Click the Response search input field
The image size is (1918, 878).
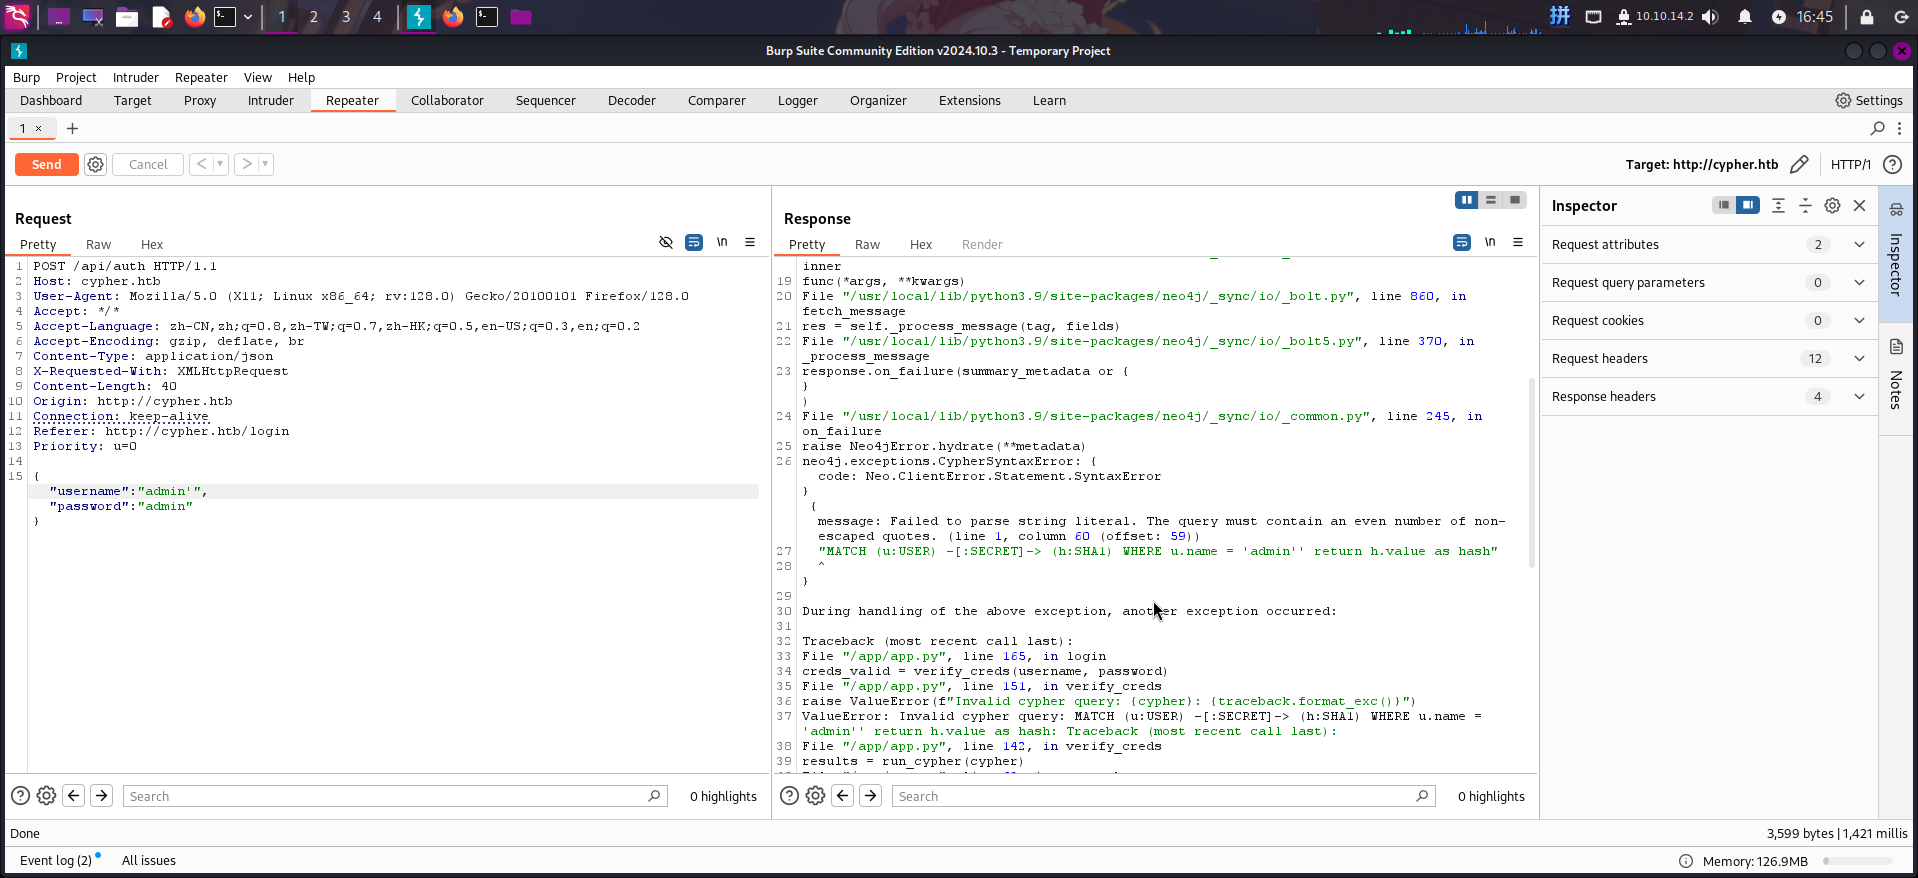point(1163,796)
